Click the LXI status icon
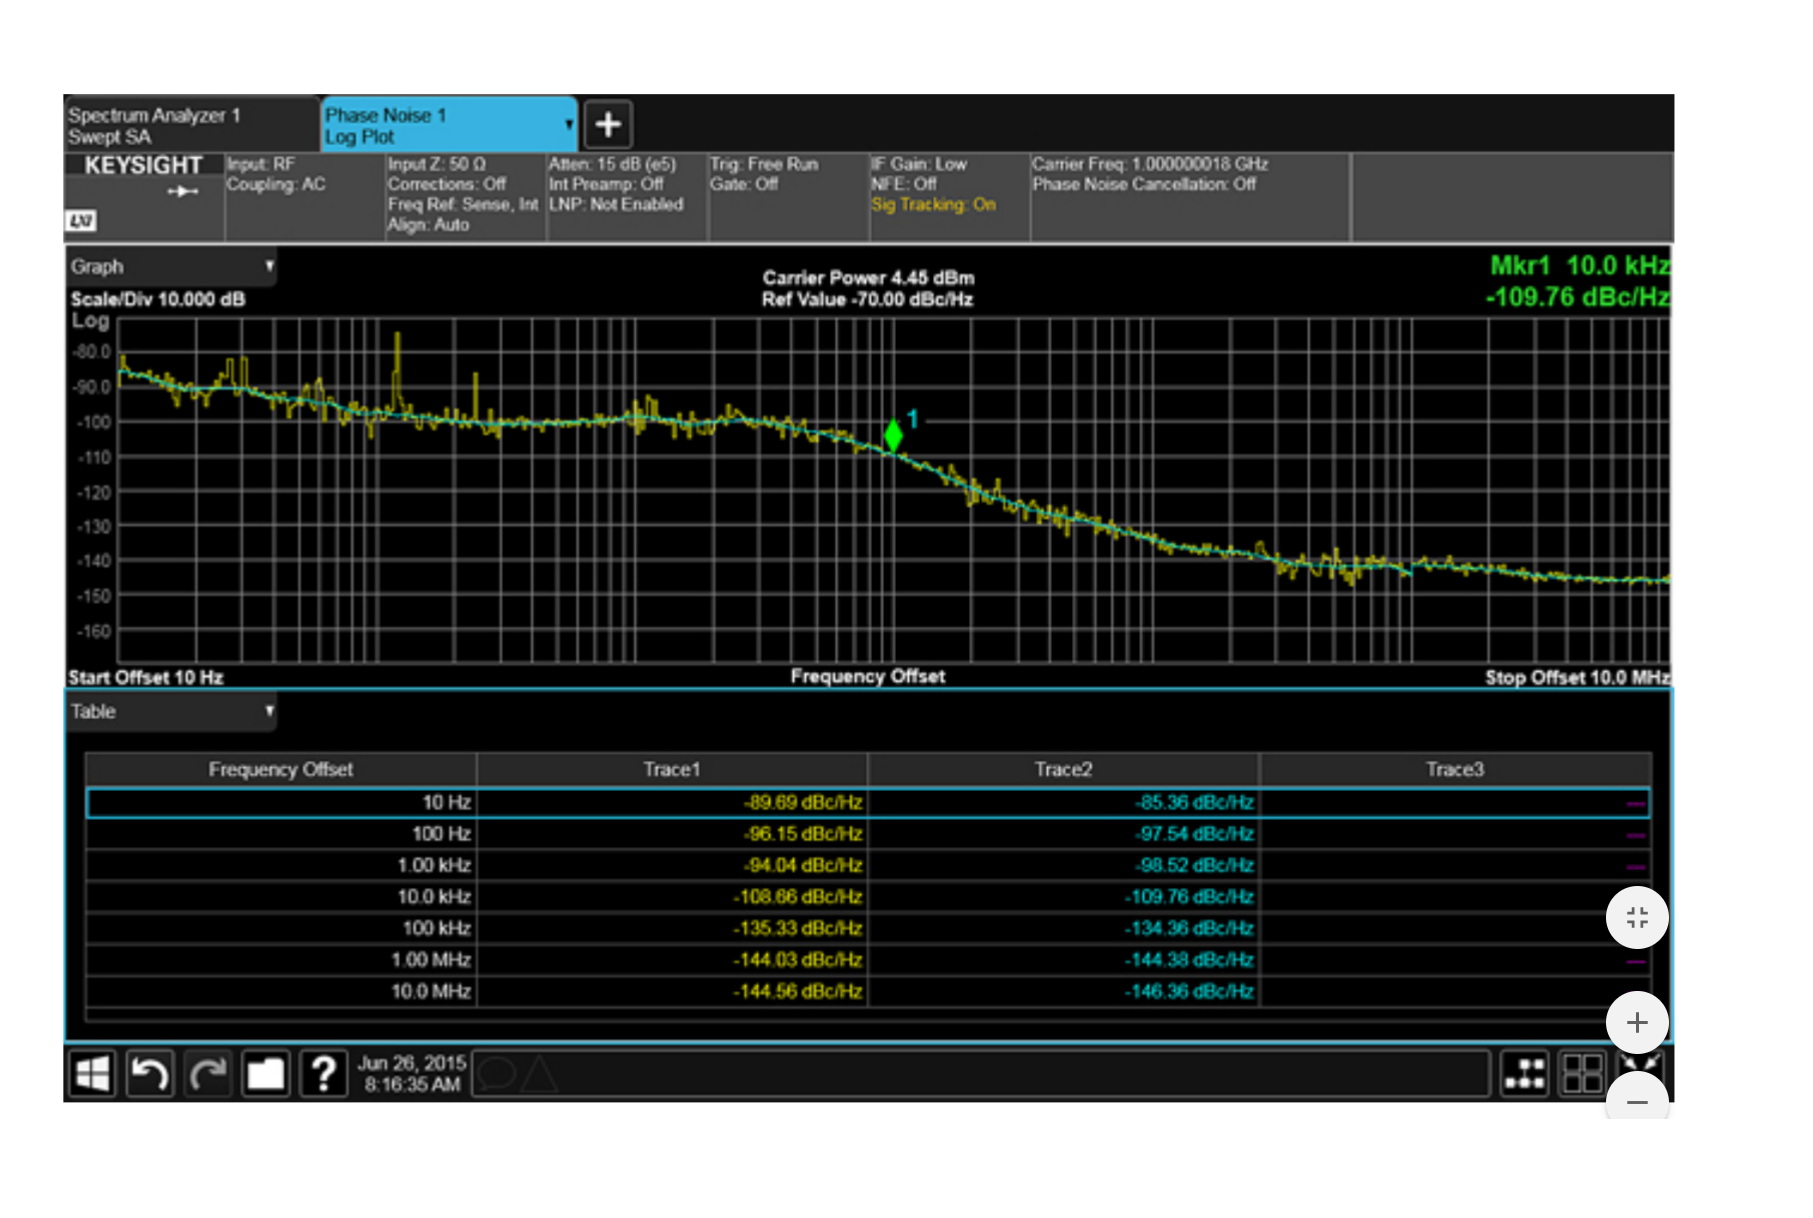1813x1218 pixels. (x=81, y=221)
